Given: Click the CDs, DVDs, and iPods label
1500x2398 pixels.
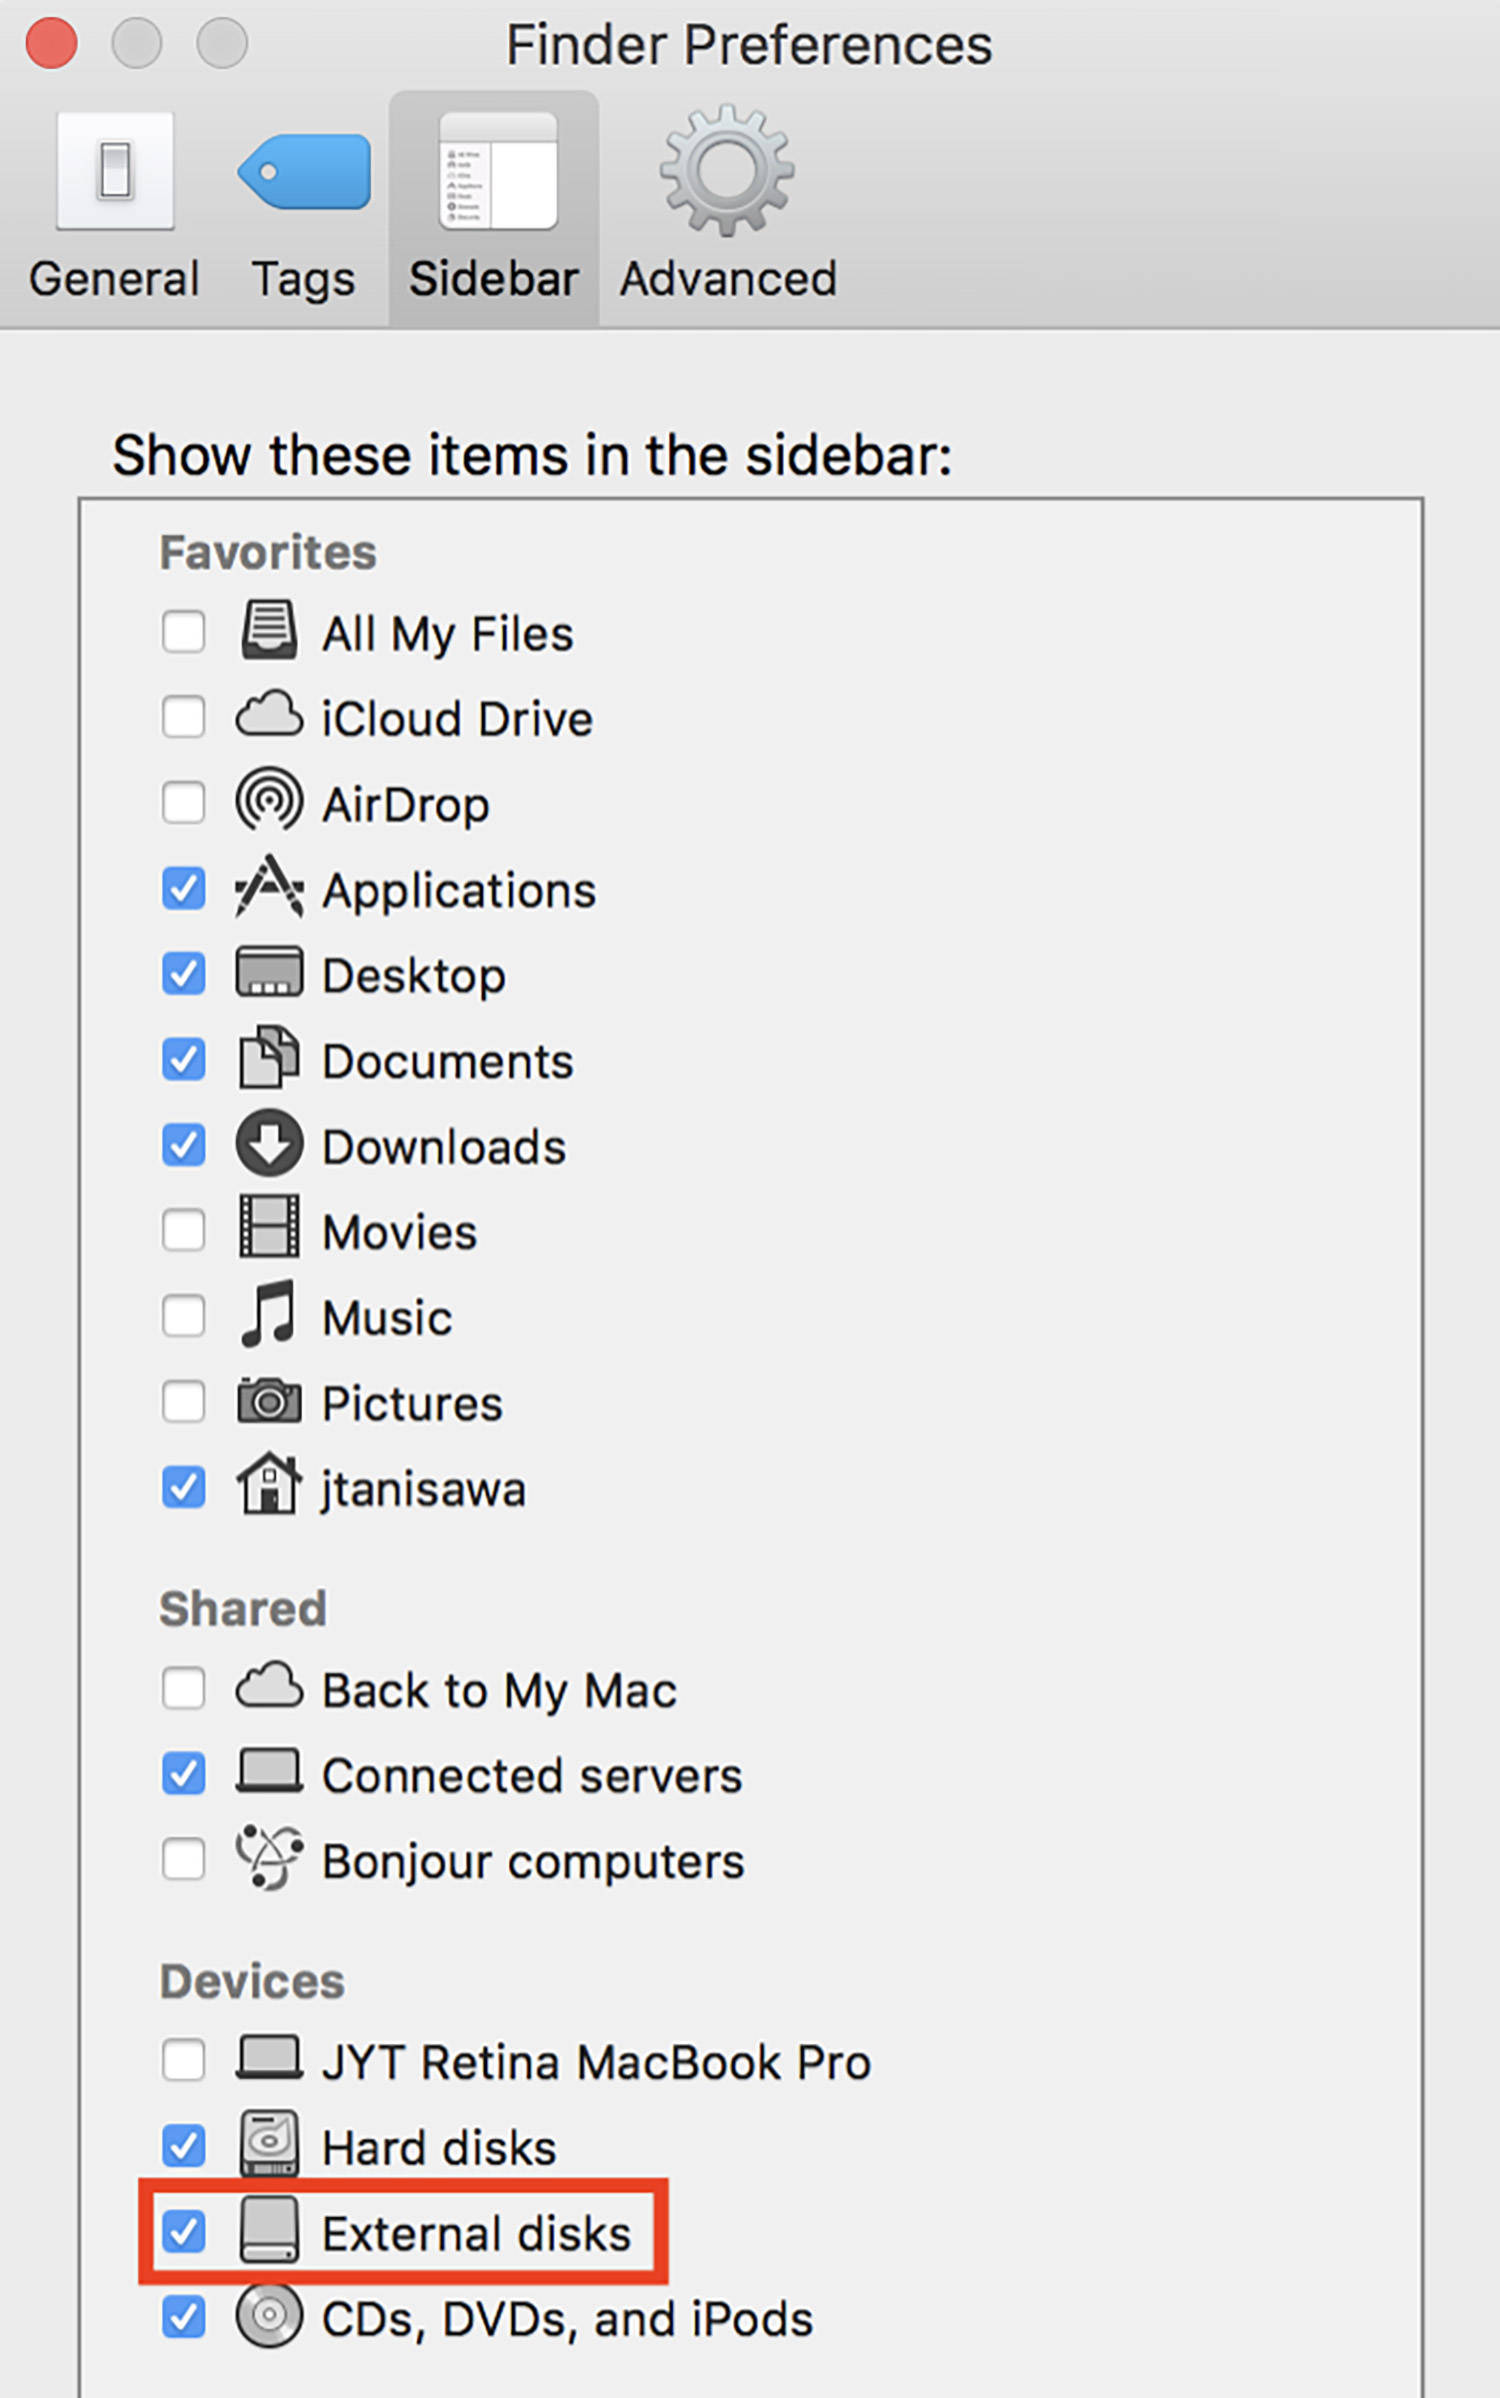Looking at the screenshot, I should (567, 2319).
